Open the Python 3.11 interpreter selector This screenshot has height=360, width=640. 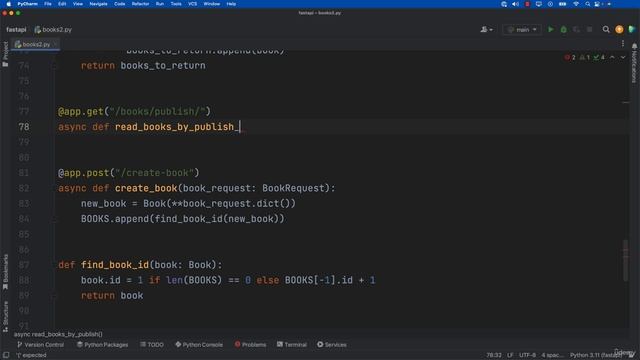coord(596,355)
